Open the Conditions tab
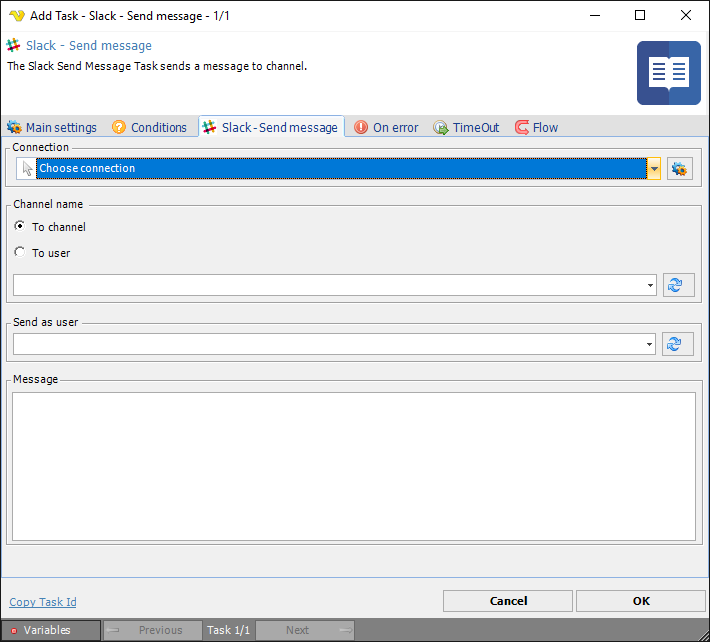710x642 pixels. click(149, 128)
